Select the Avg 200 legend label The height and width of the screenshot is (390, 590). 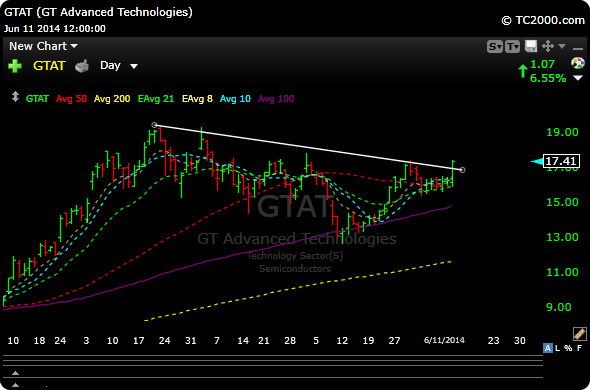[112, 99]
